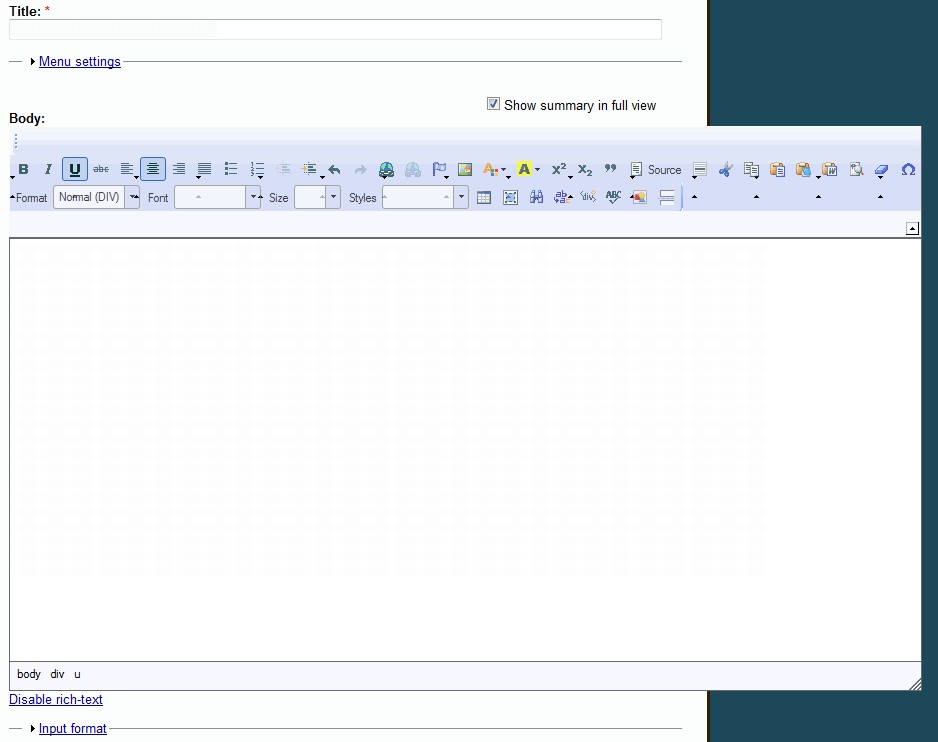Insert a table
Image resolution: width=938 pixels, height=742 pixels.
click(483, 197)
